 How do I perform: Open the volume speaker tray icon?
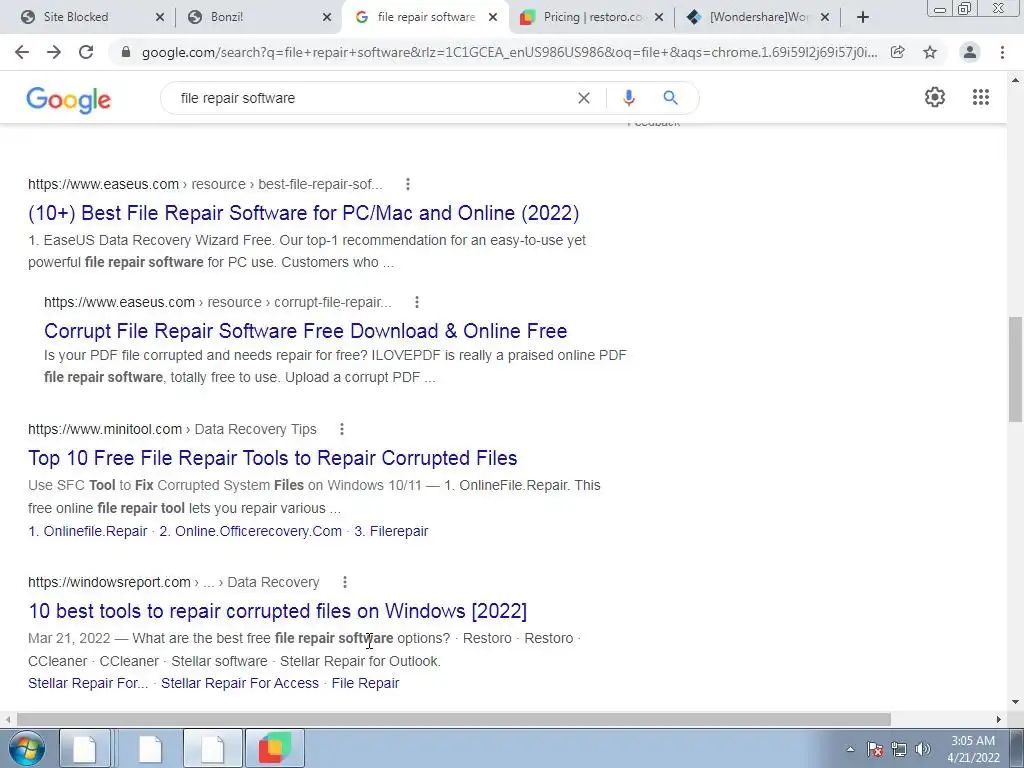923,749
